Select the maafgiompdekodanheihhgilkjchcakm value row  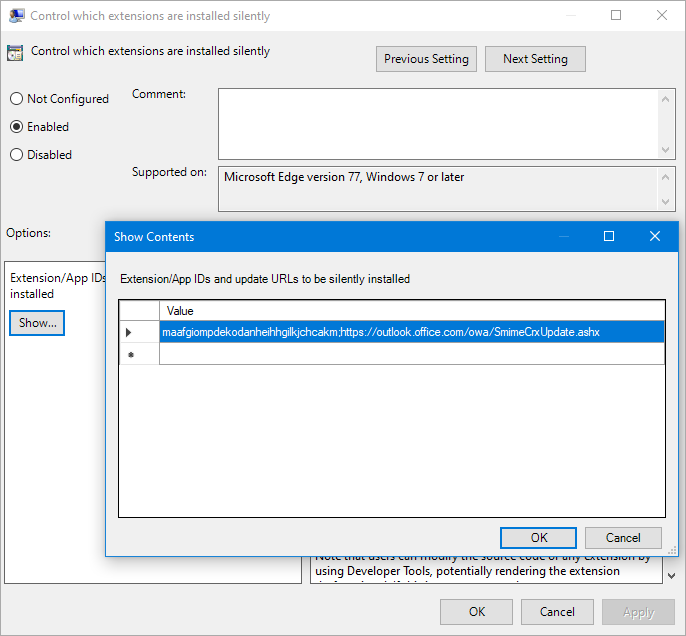coord(412,332)
